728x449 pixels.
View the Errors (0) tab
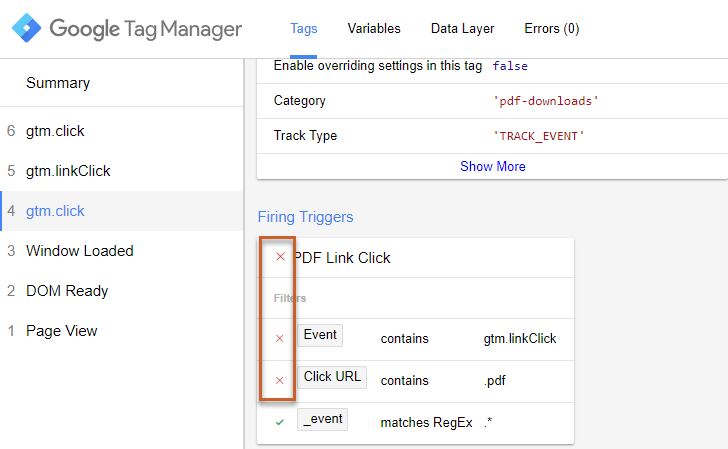pos(551,29)
